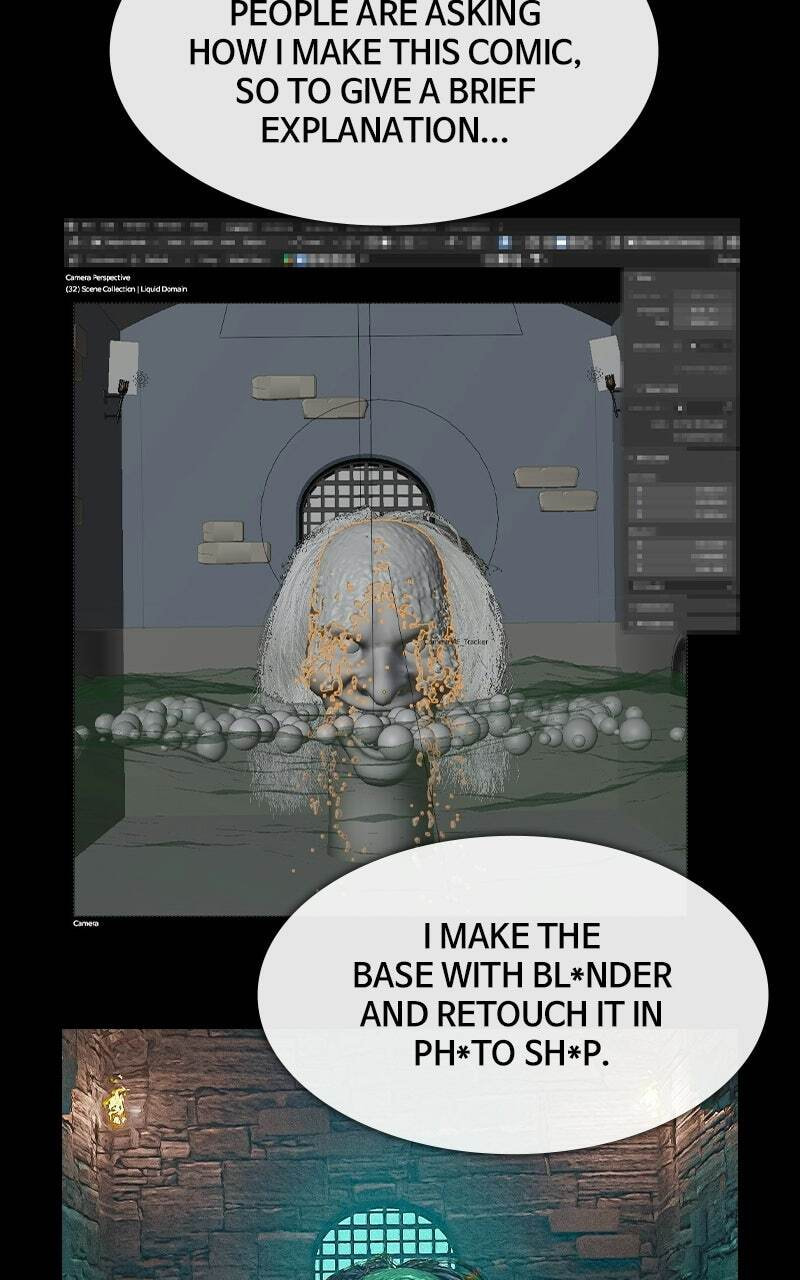The height and width of the screenshot is (1280, 800).
Task: Select the large center floating sphere
Action: point(394,742)
